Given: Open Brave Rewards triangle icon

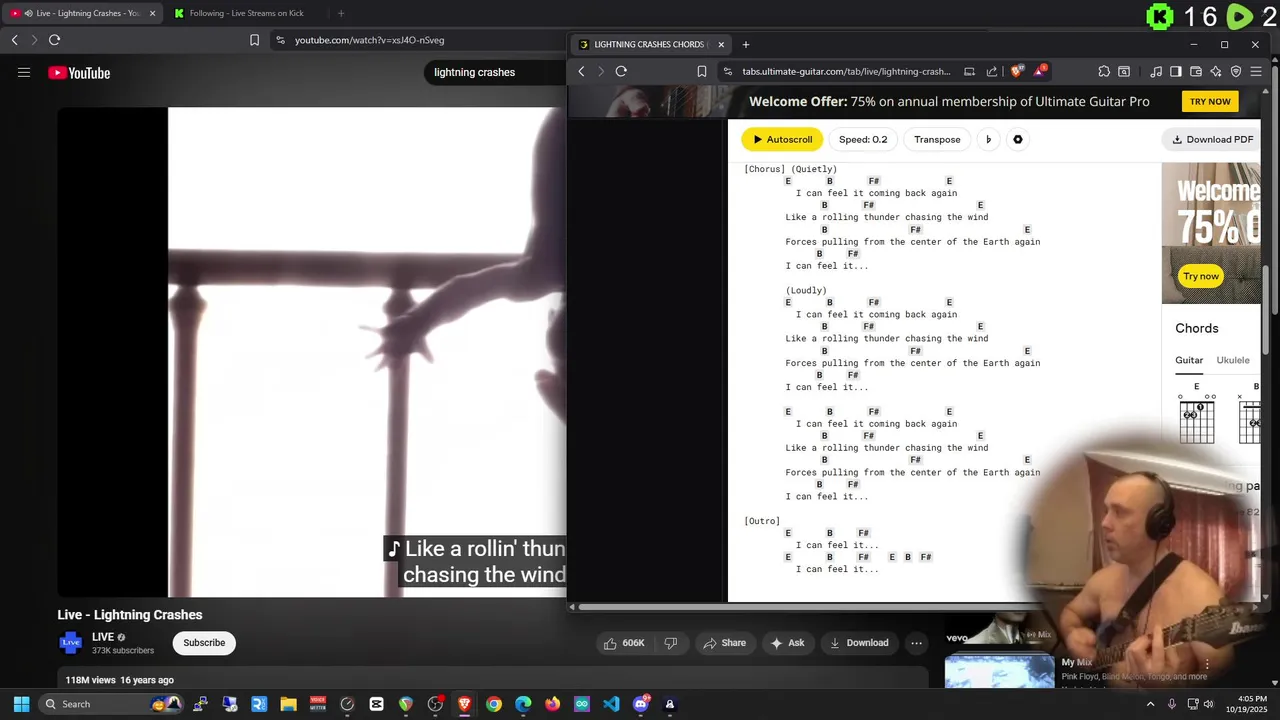Looking at the screenshot, I should pyautogui.click(x=1041, y=71).
